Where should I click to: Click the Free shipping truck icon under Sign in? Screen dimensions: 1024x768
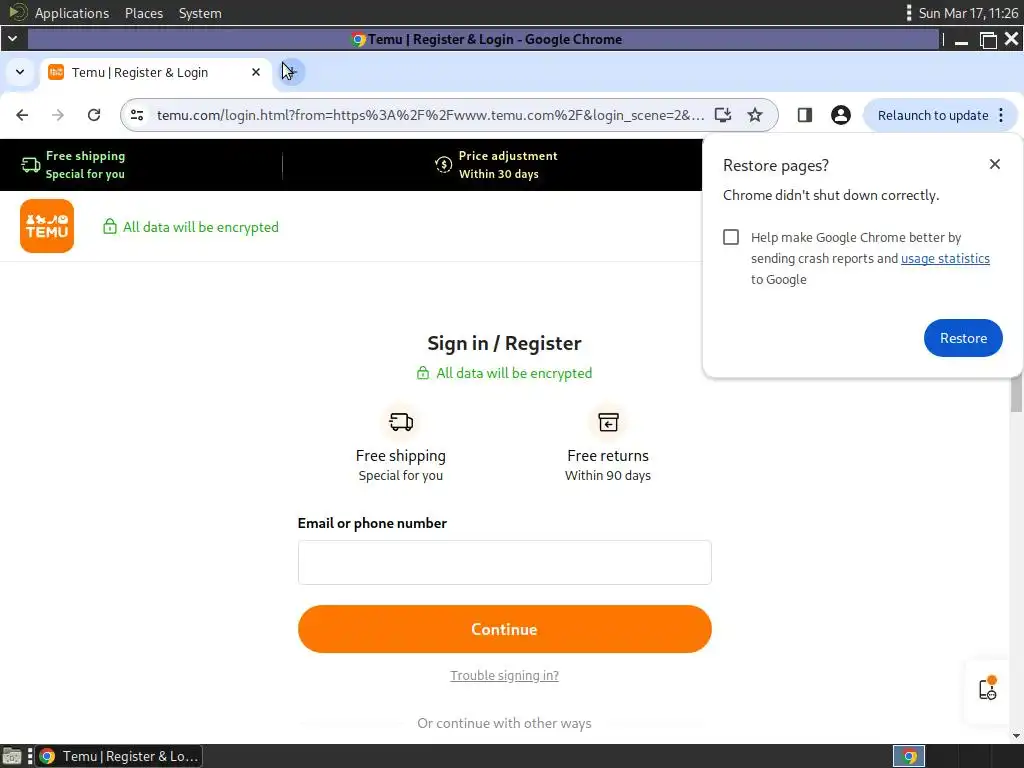click(x=401, y=422)
